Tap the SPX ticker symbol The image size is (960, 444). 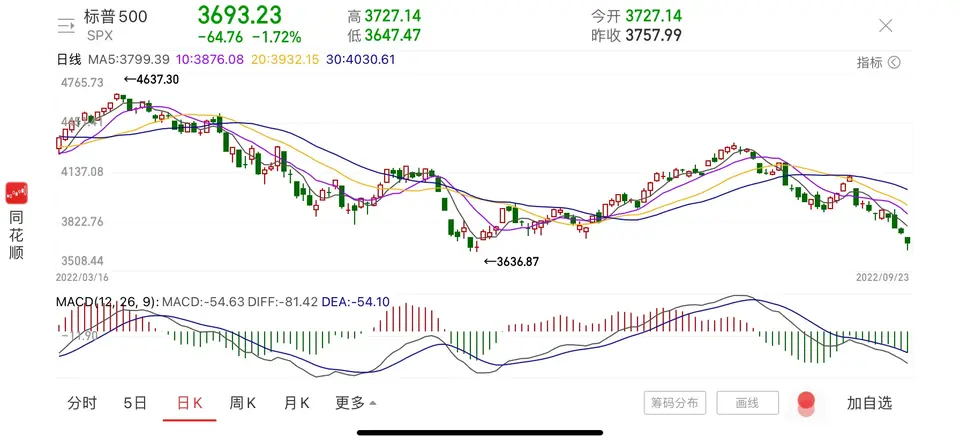[100, 36]
